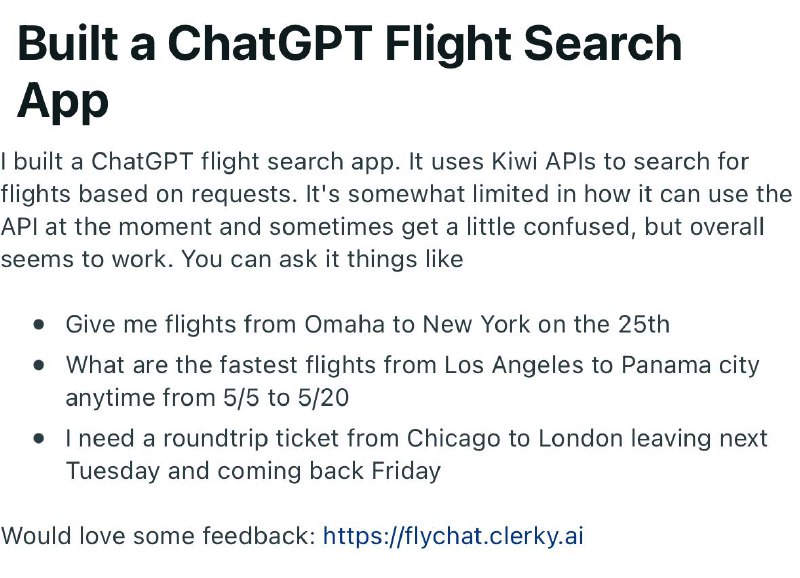Click the words 'Kiwi APIs' in the paragraph
800x578 pixels.
(x=543, y=162)
